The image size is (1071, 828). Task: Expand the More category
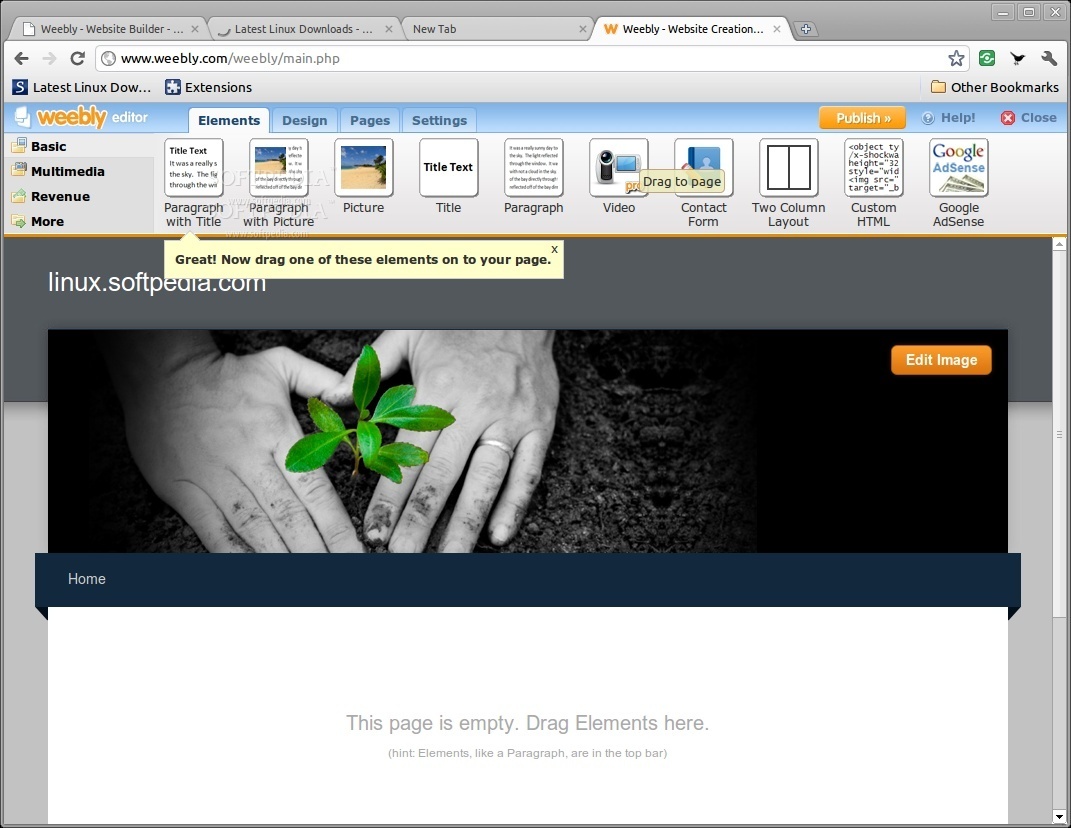click(x=46, y=221)
